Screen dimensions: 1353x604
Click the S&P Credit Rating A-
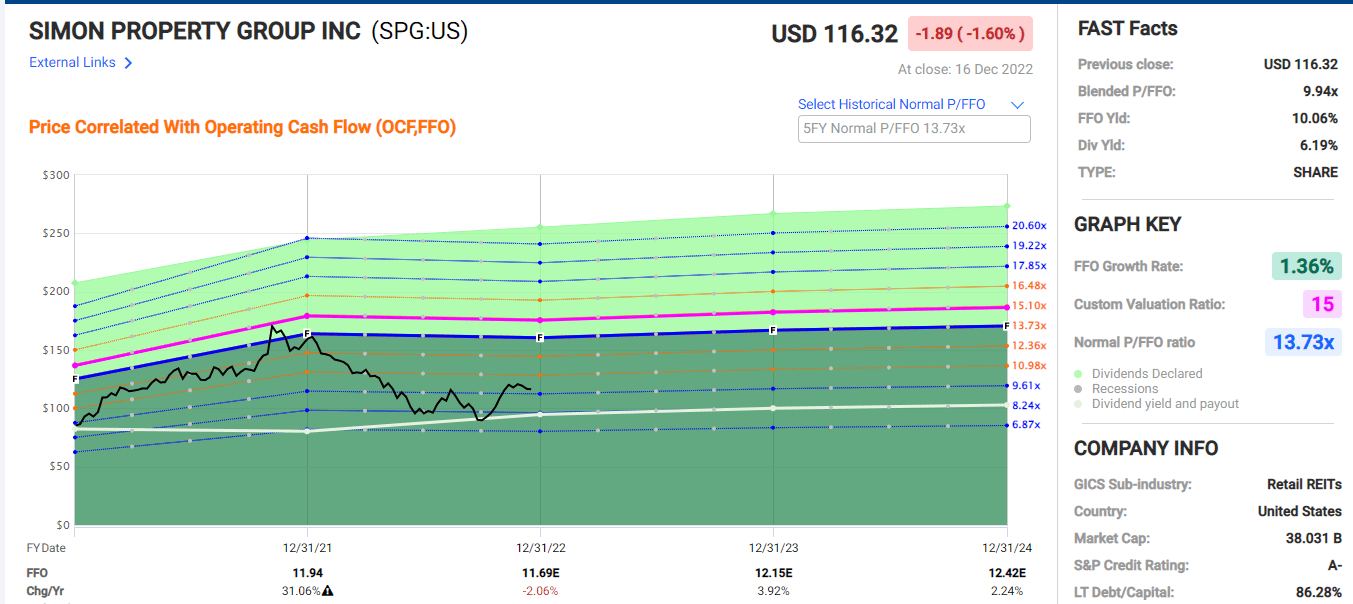1333,565
